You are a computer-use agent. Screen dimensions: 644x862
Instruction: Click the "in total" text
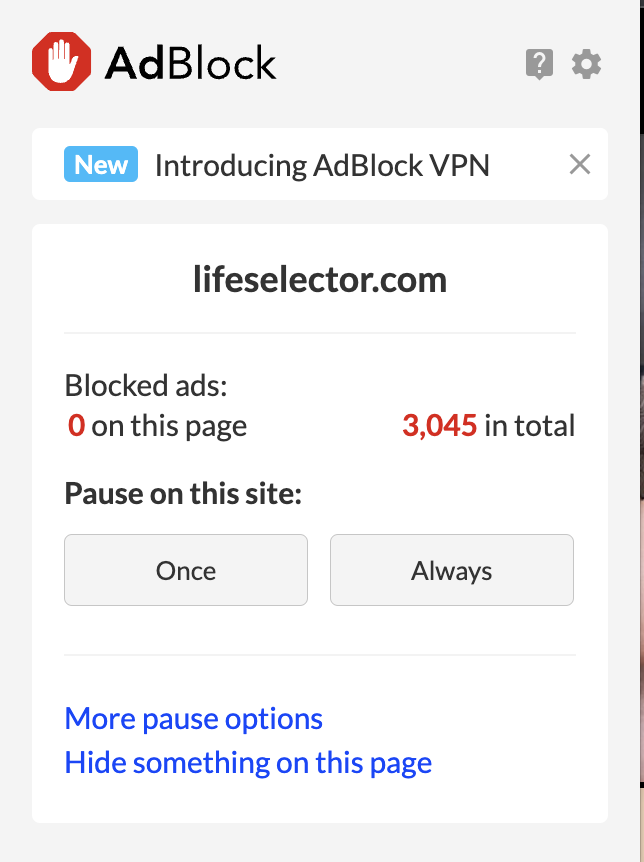coord(530,426)
